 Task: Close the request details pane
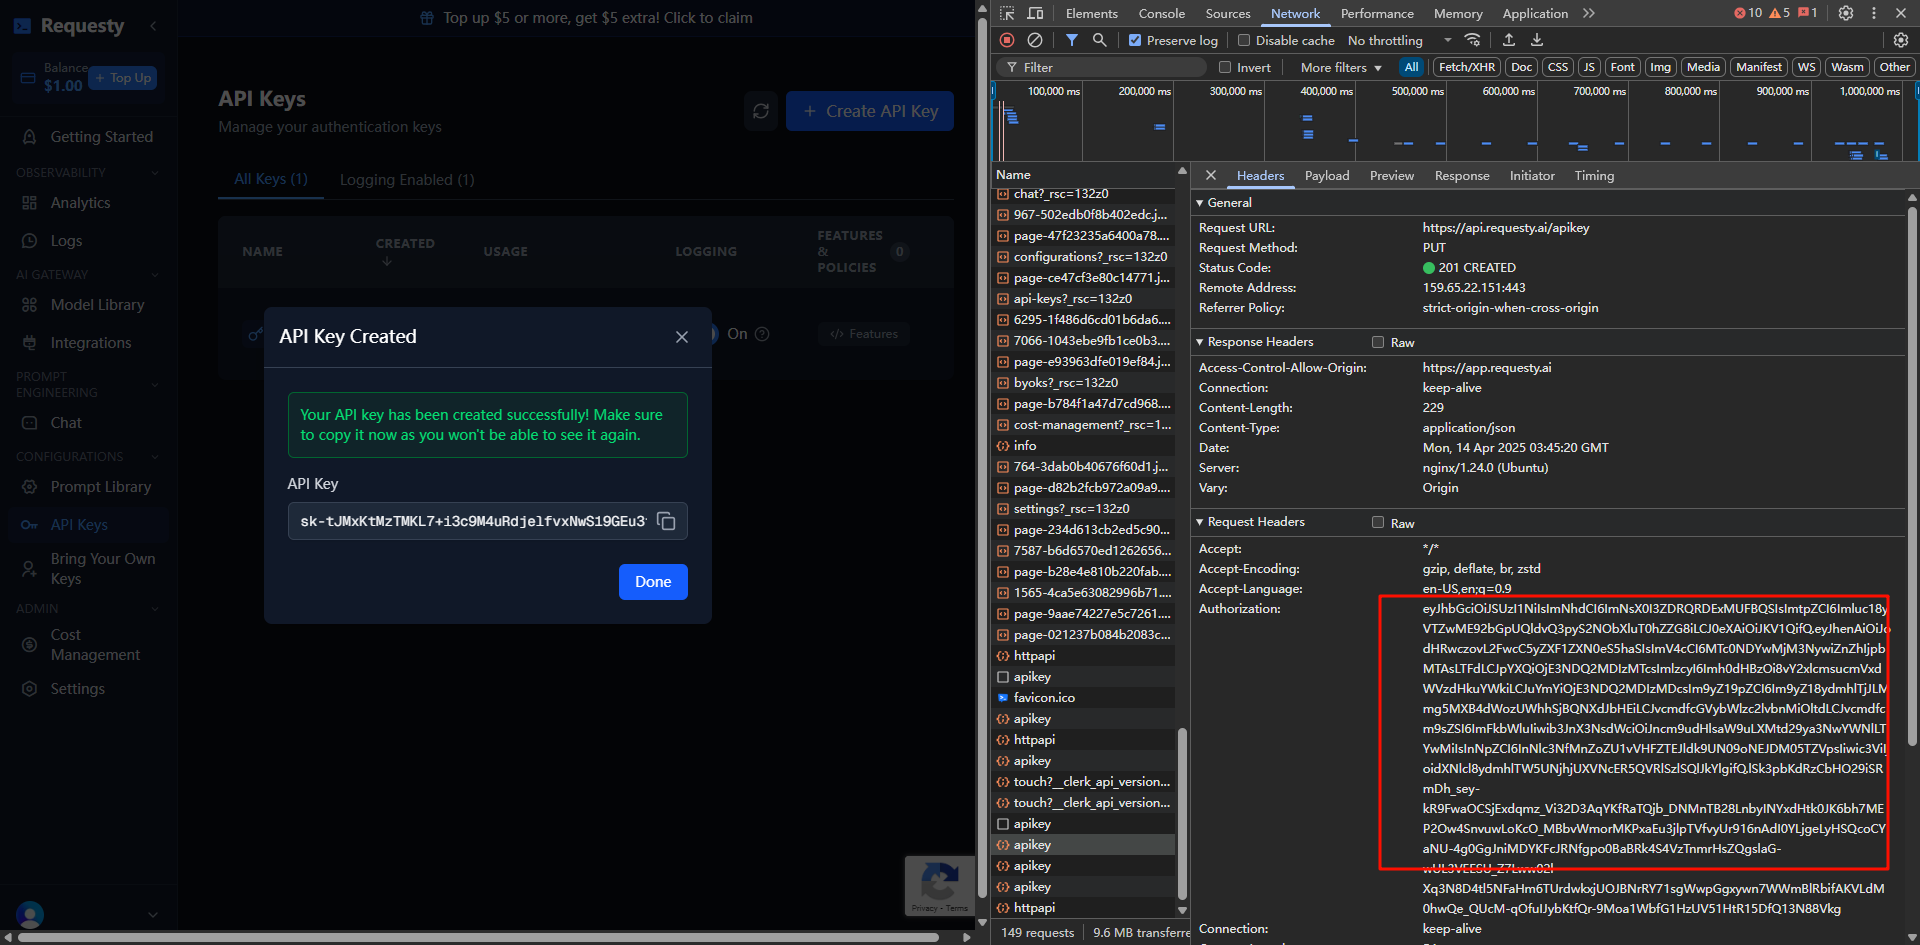point(1211,175)
